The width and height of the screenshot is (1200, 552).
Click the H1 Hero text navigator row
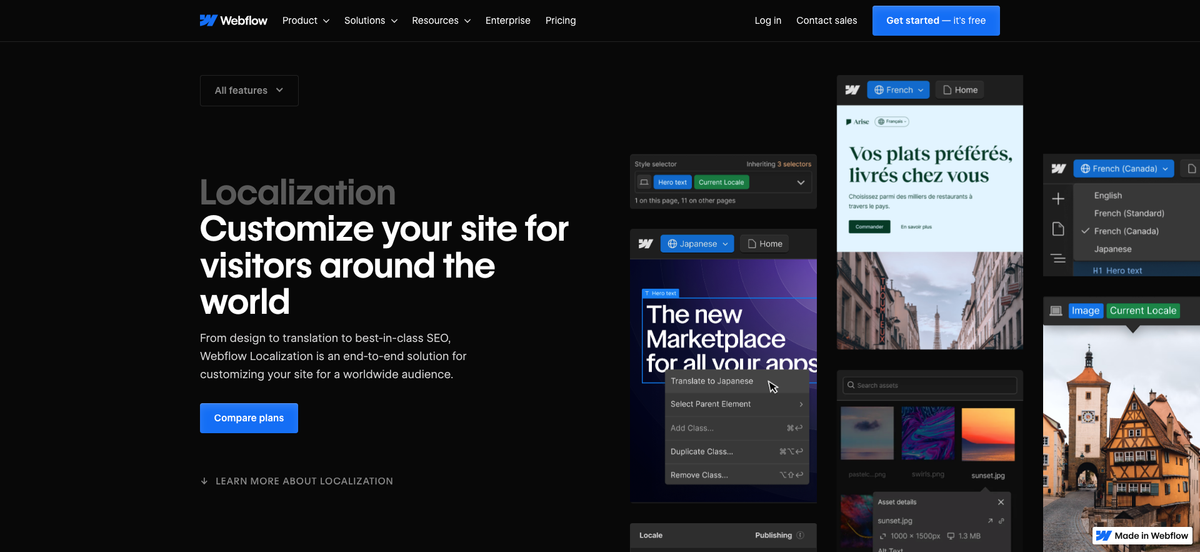pos(1135,270)
